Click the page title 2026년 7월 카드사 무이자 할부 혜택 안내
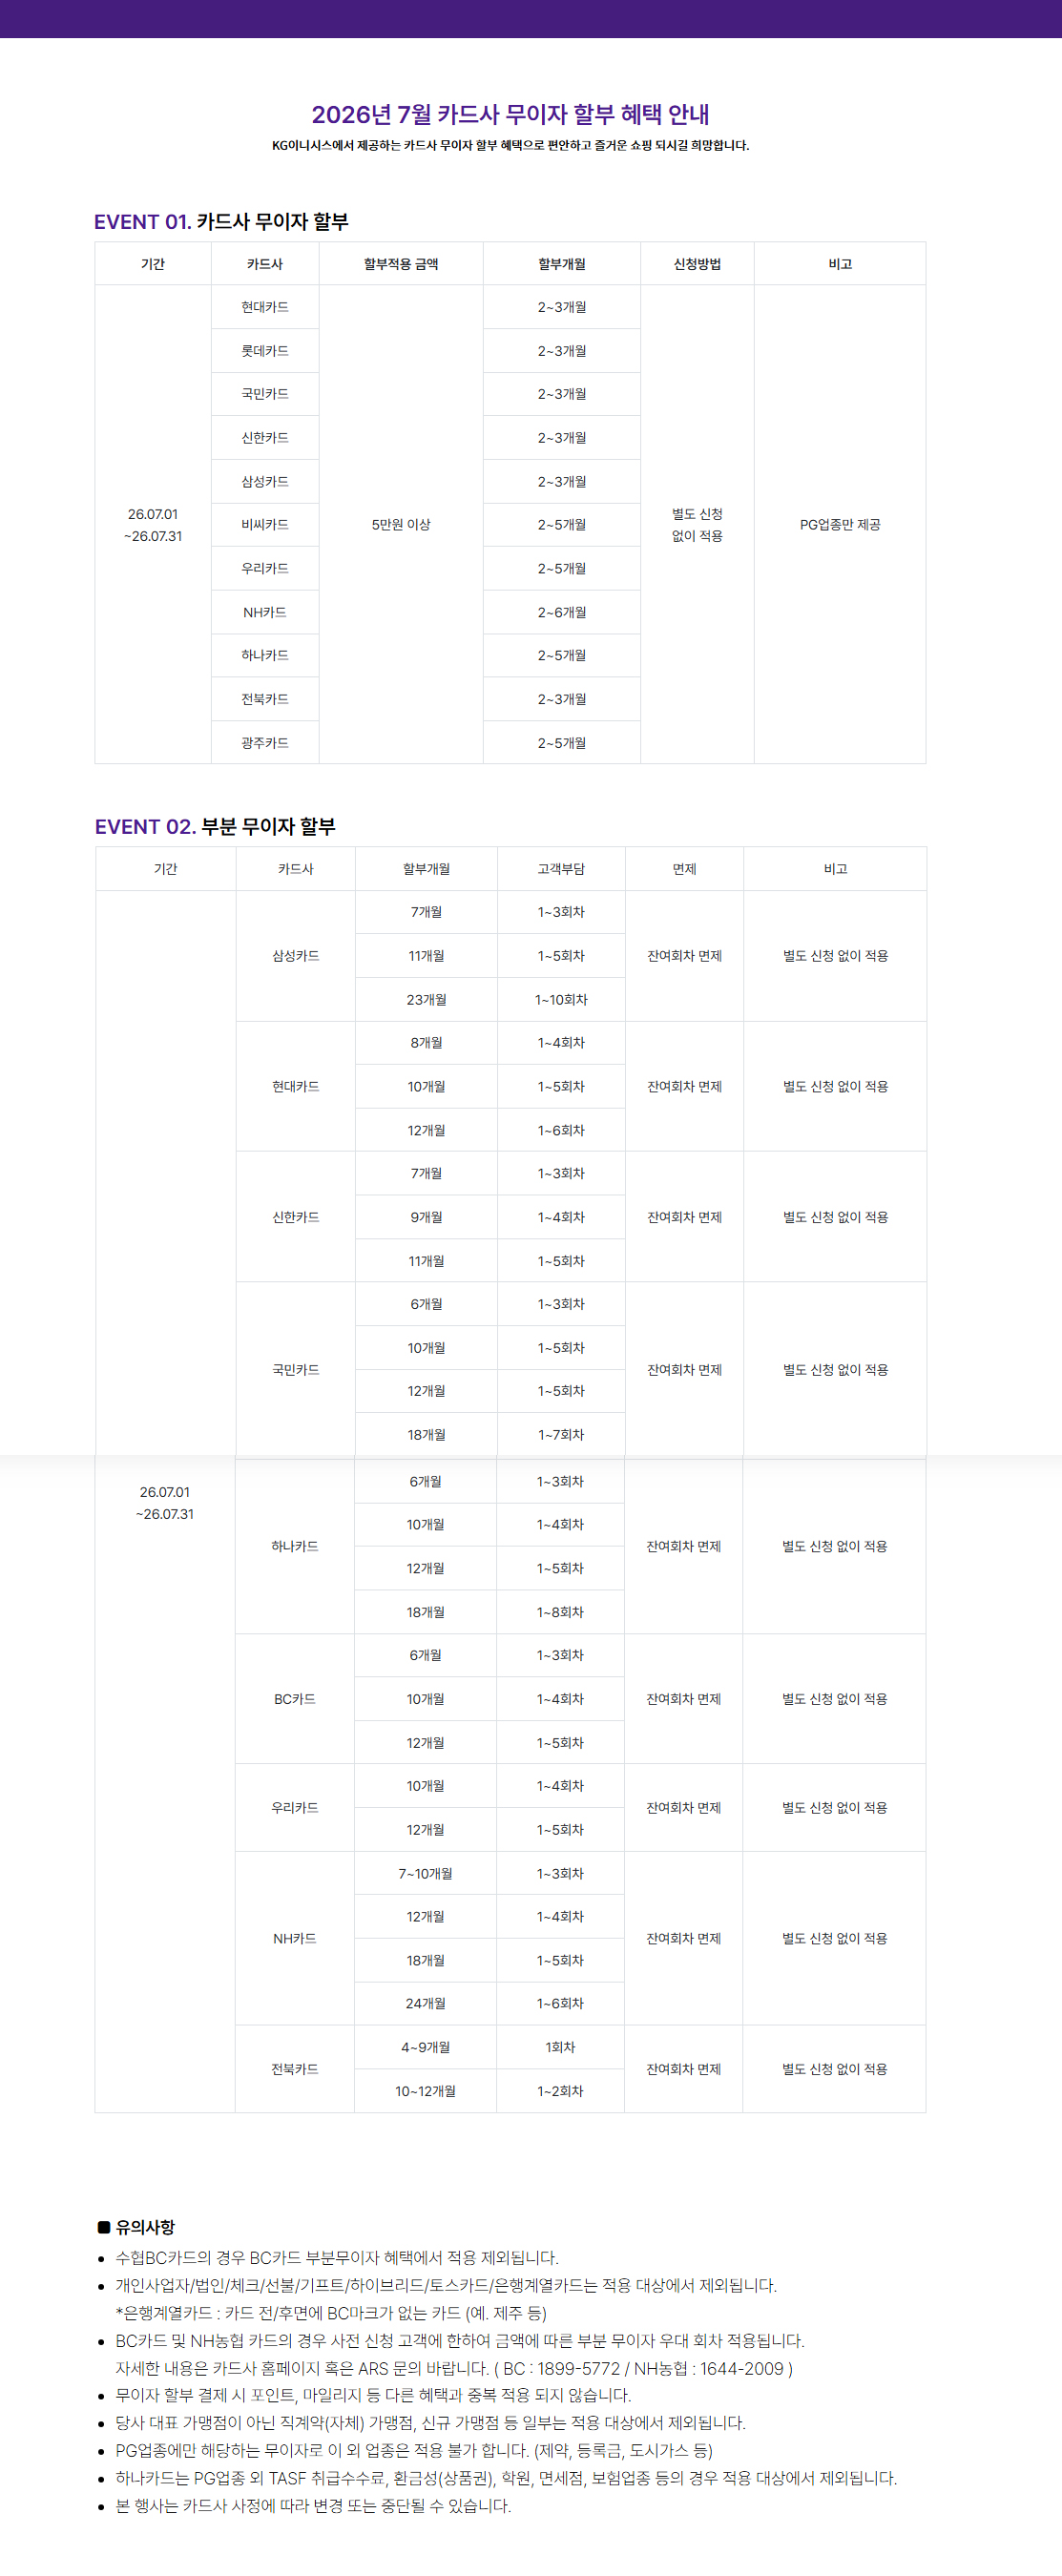Viewport: 1062px width, 2576px height. pyautogui.click(x=510, y=114)
